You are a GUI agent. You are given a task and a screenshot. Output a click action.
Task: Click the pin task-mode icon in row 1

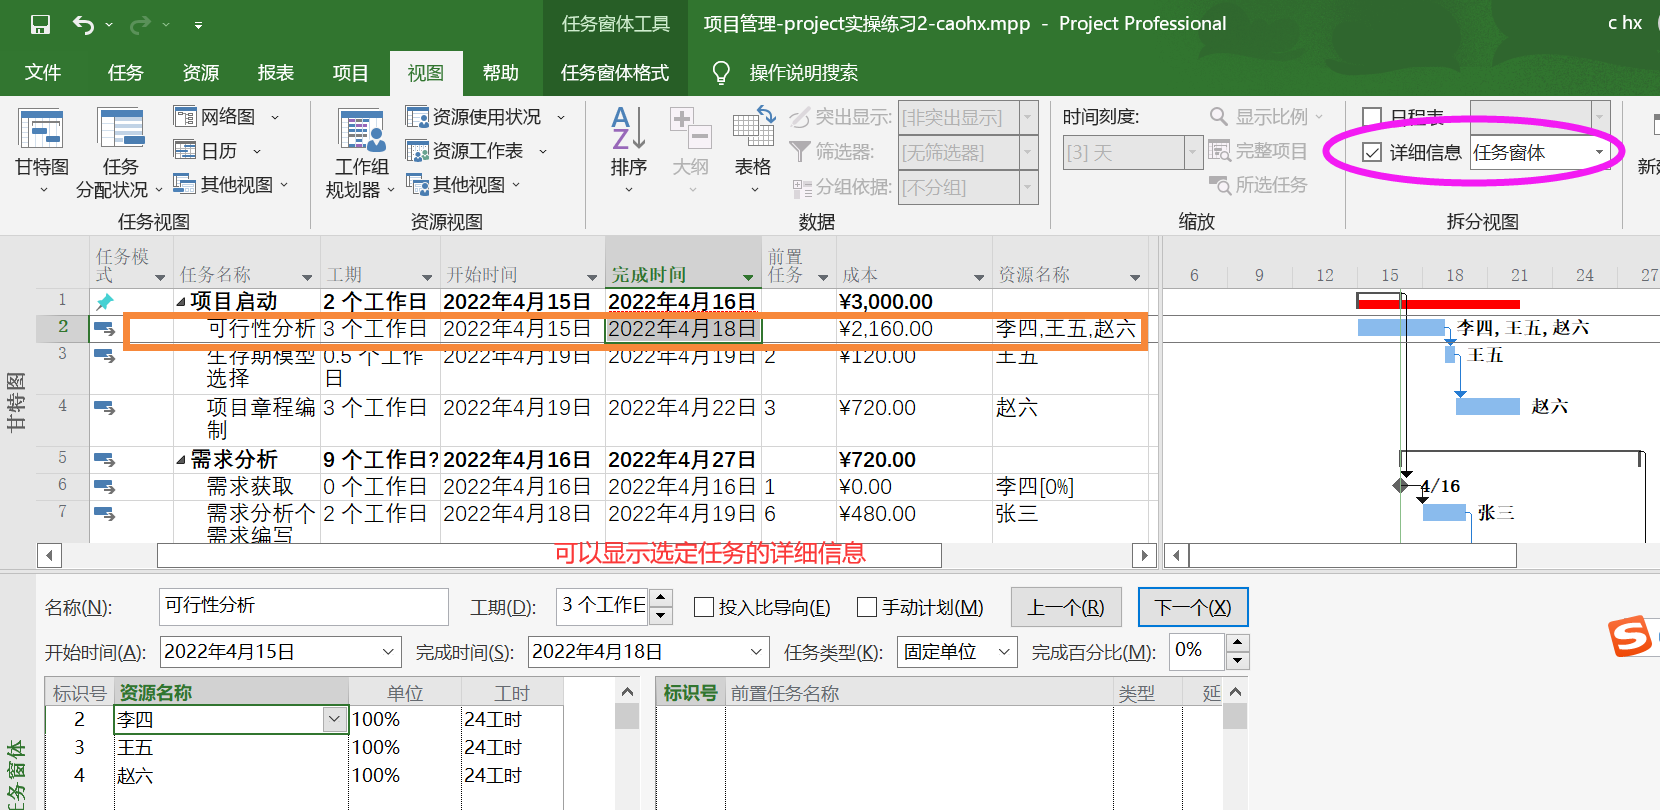(x=104, y=302)
